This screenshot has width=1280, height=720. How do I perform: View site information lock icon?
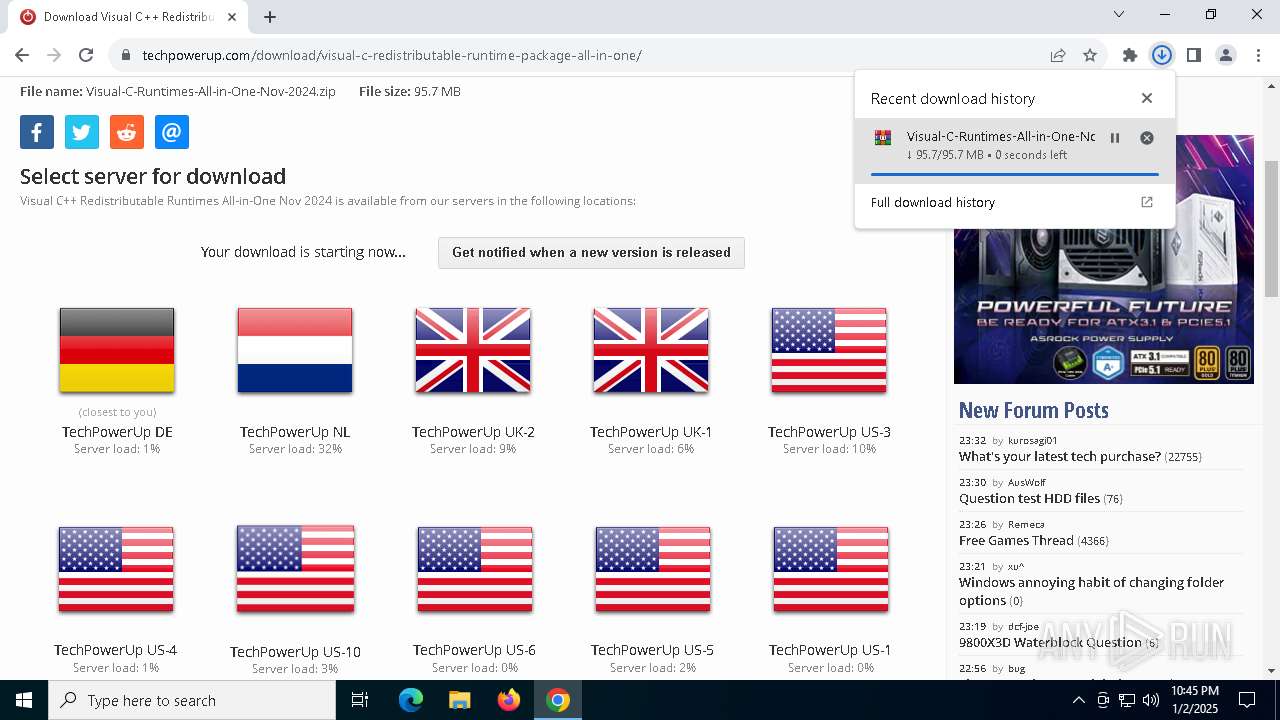click(x=126, y=55)
